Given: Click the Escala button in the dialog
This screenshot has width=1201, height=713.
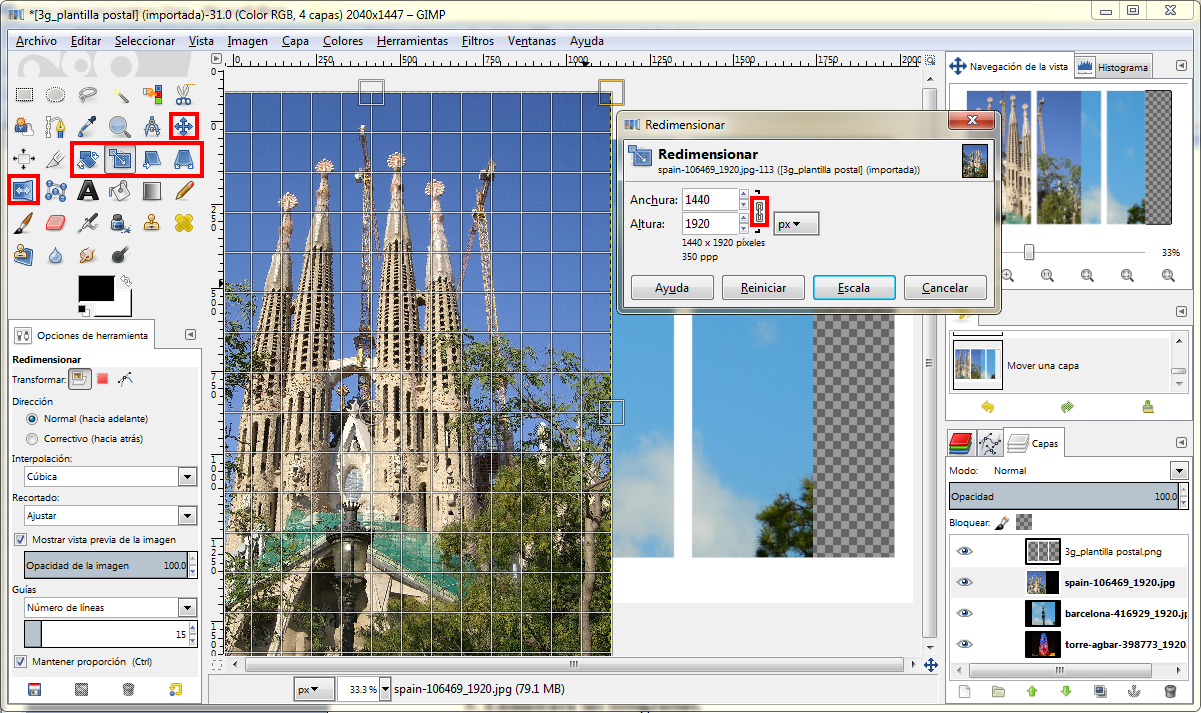Looking at the screenshot, I should coord(853,287).
